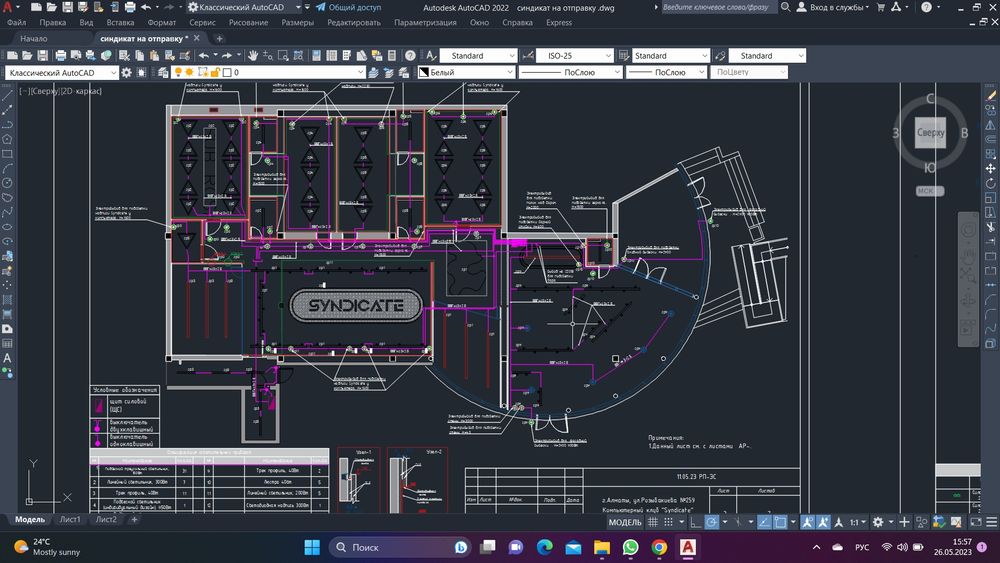
Task: Select the Line tool in draw toolbar
Action: point(7,96)
